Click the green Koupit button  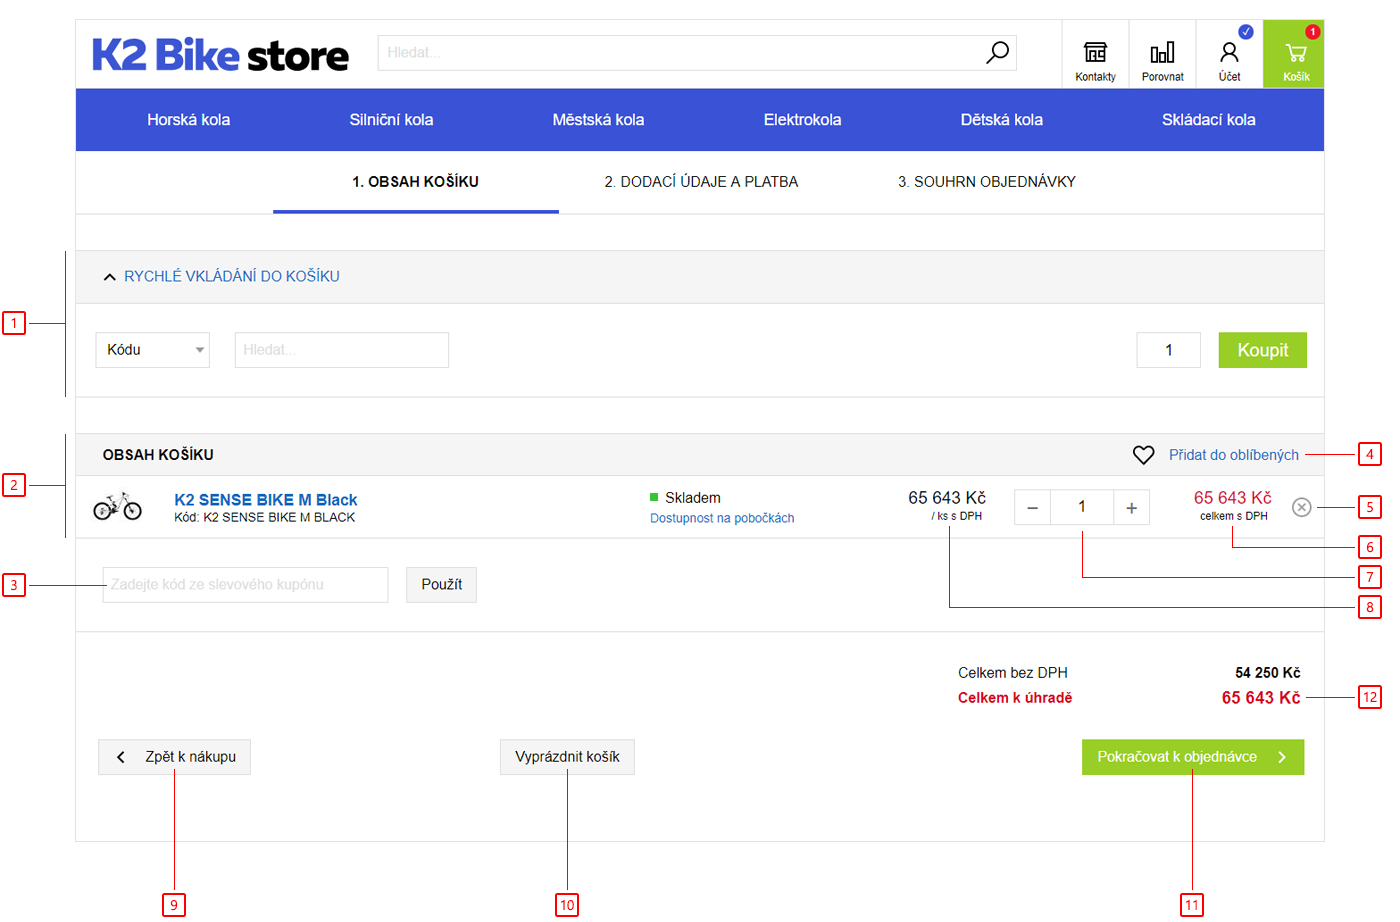pyautogui.click(x=1262, y=350)
